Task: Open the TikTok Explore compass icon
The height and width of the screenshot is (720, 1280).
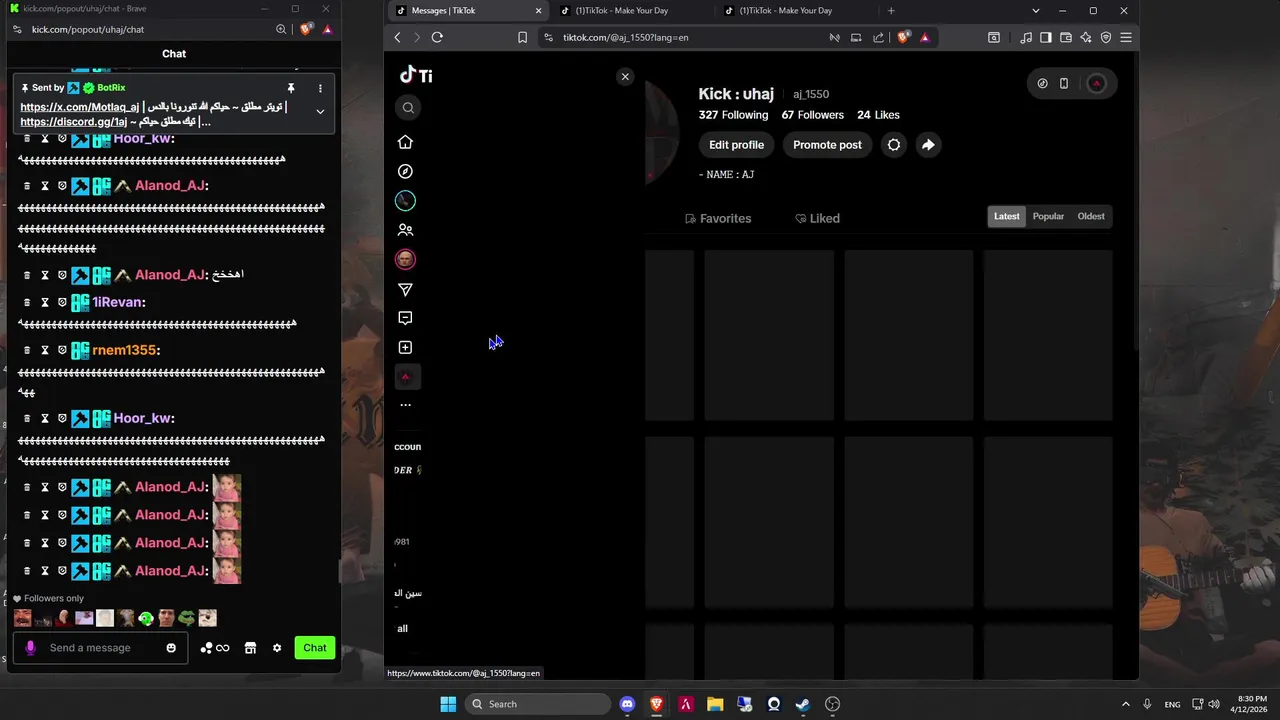Action: [405, 171]
